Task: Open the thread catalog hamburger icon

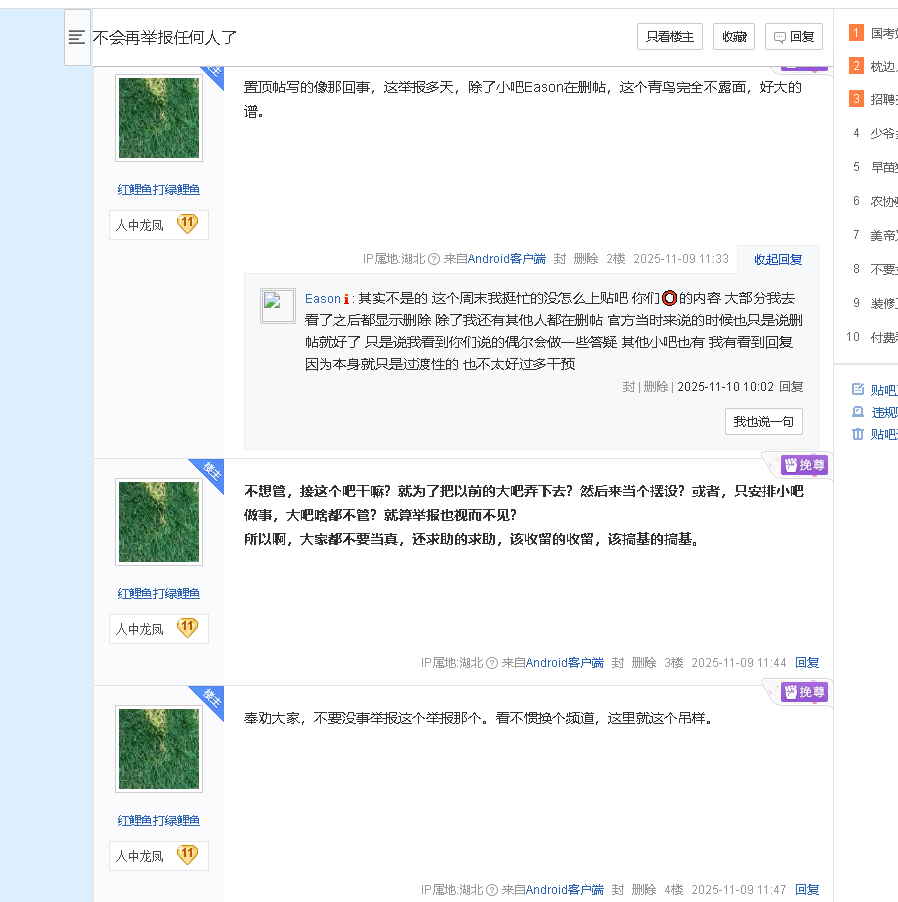Action: coord(77,37)
